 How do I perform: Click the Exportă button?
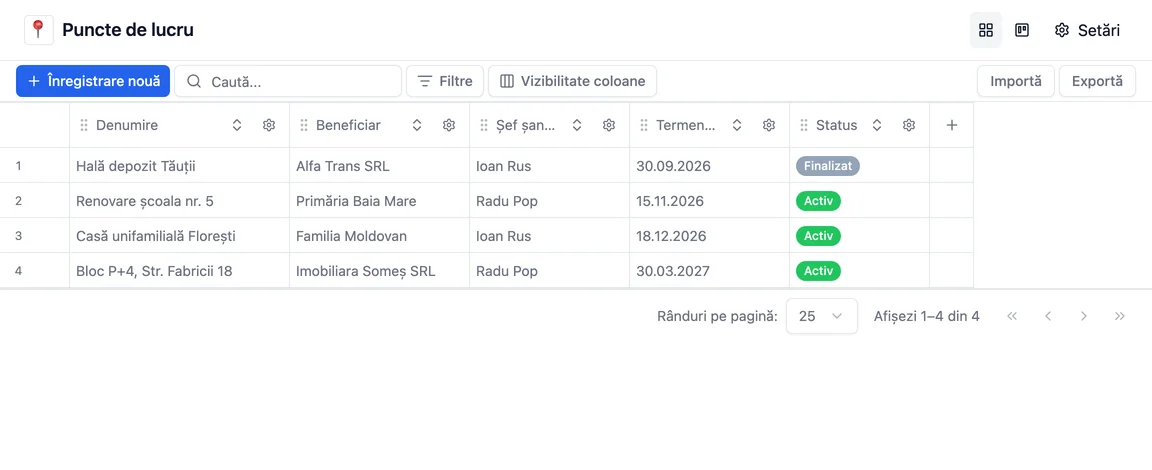coord(1097,81)
